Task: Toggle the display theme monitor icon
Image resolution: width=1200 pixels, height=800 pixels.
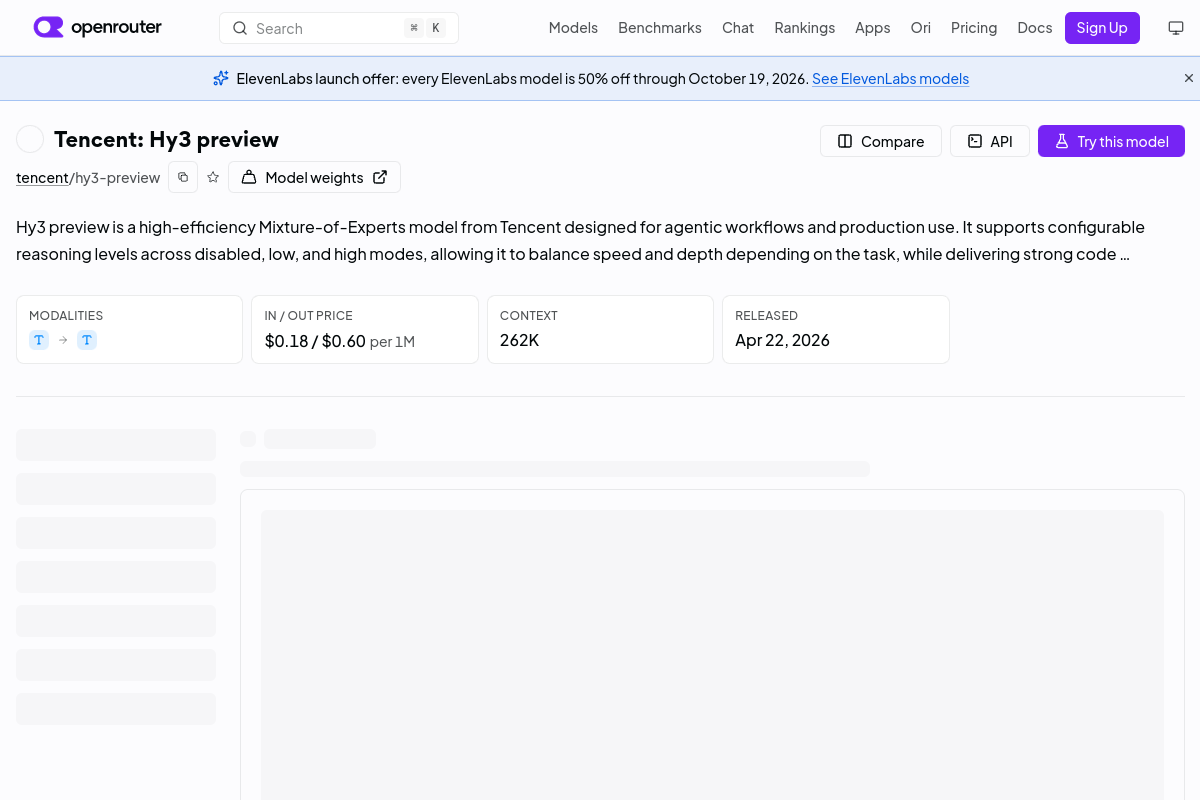Action: [1176, 28]
